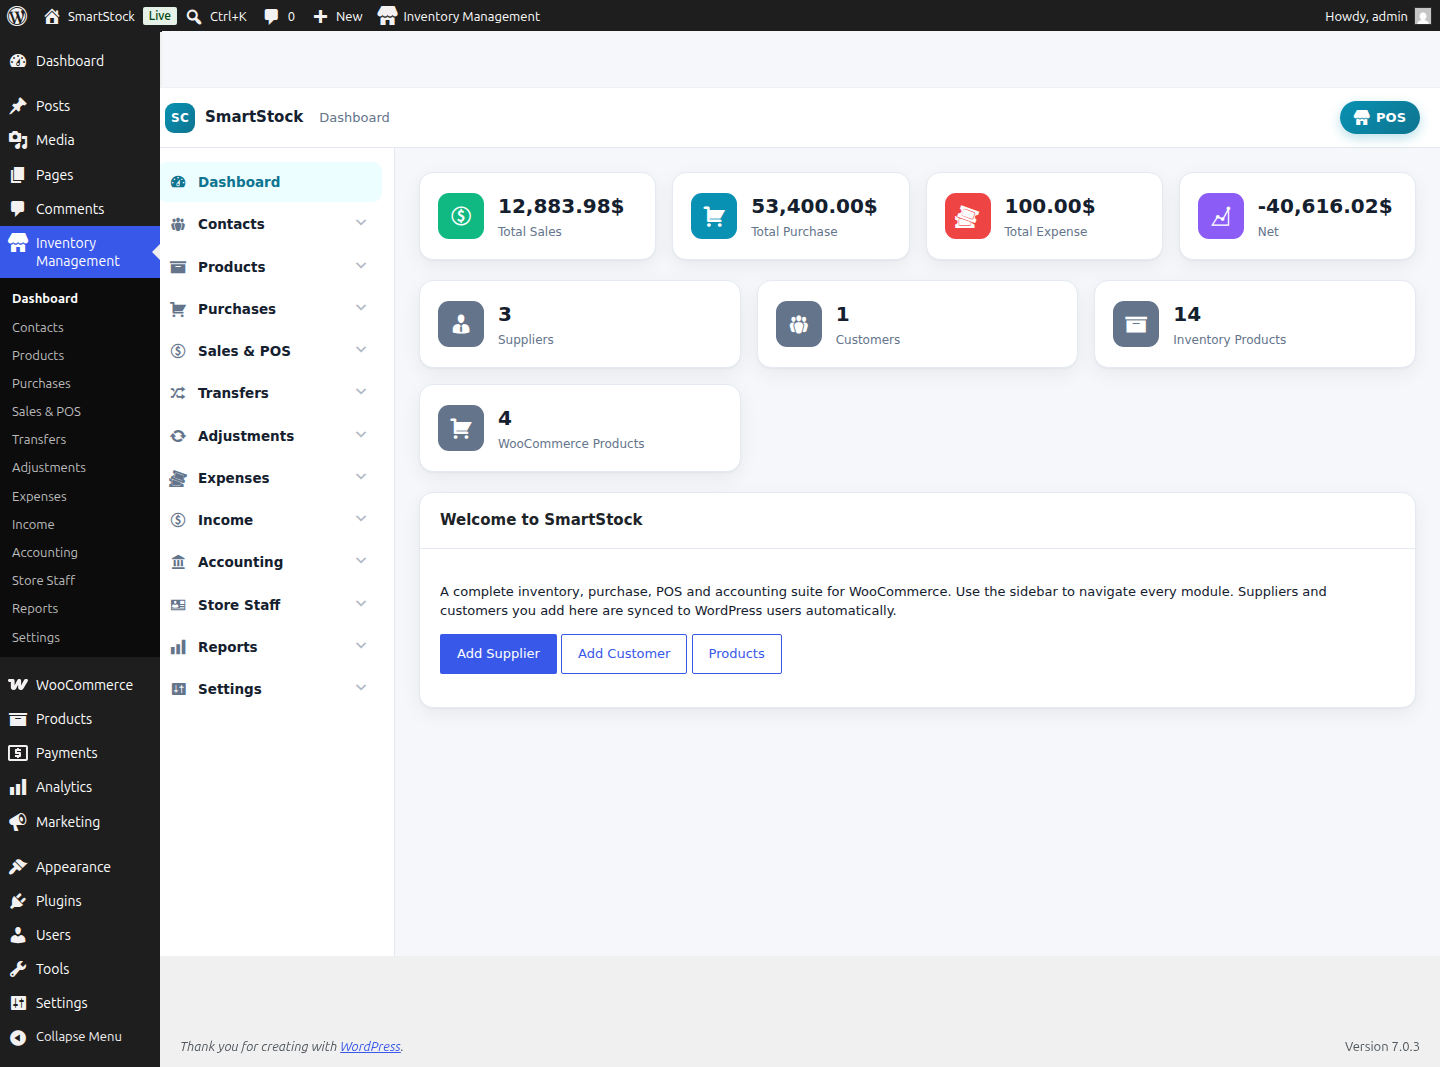Expand the Products chevron in SmartStock menu
Screen dimensions: 1440x1067
click(x=361, y=266)
